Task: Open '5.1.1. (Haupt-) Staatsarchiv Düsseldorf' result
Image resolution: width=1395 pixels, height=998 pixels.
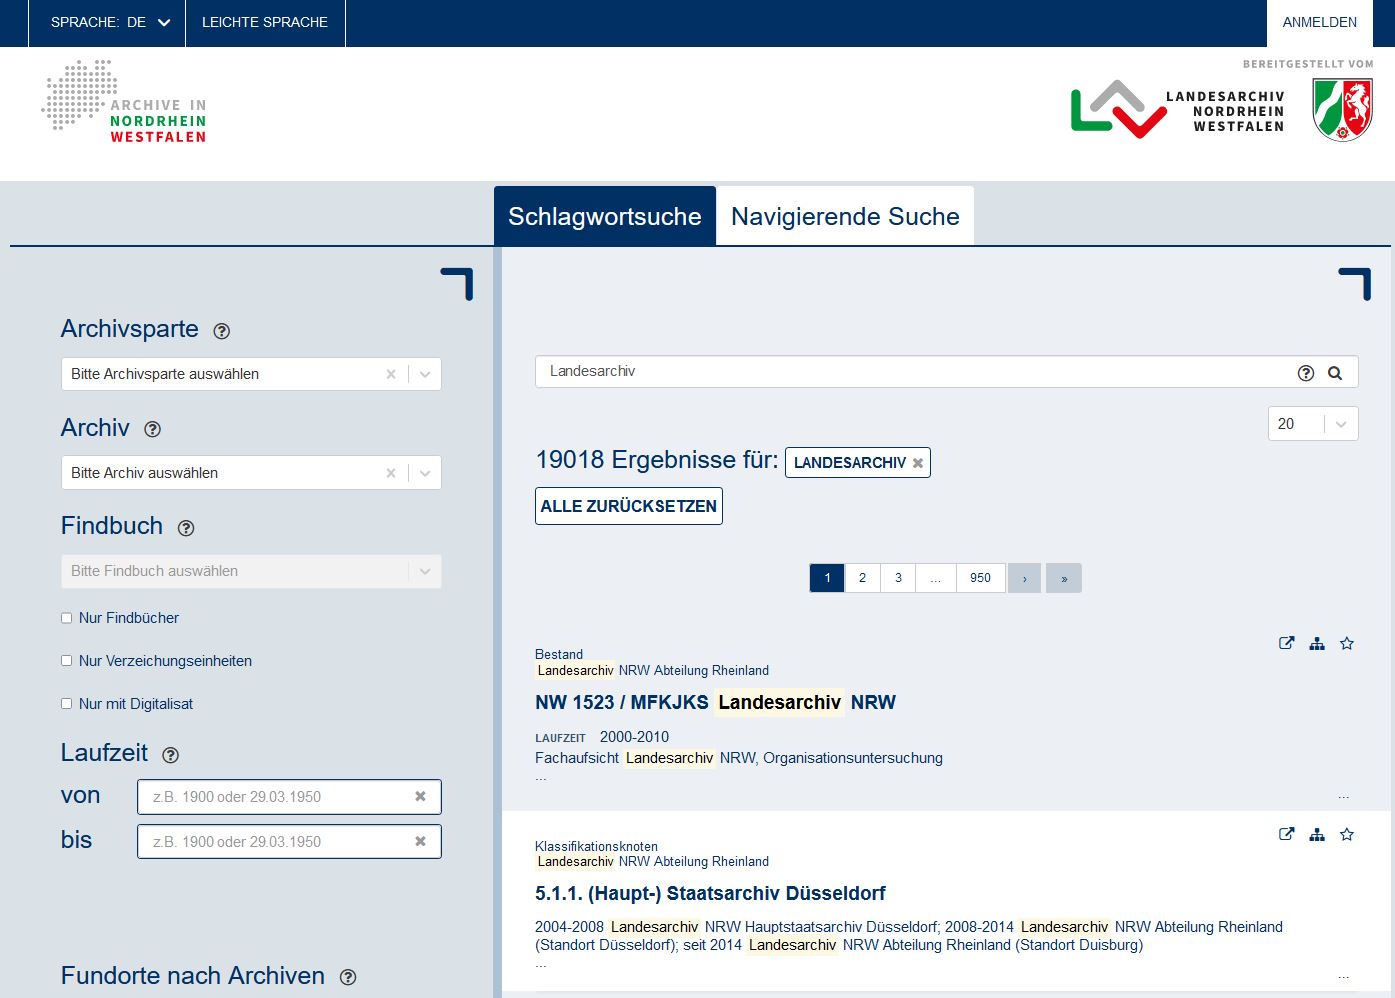Action: coord(710,893)
